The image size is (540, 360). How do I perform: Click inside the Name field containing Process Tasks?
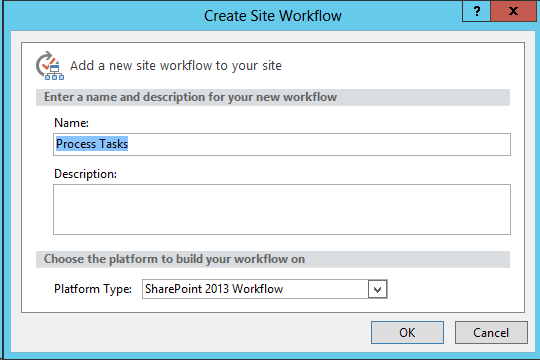coord(282,144)
